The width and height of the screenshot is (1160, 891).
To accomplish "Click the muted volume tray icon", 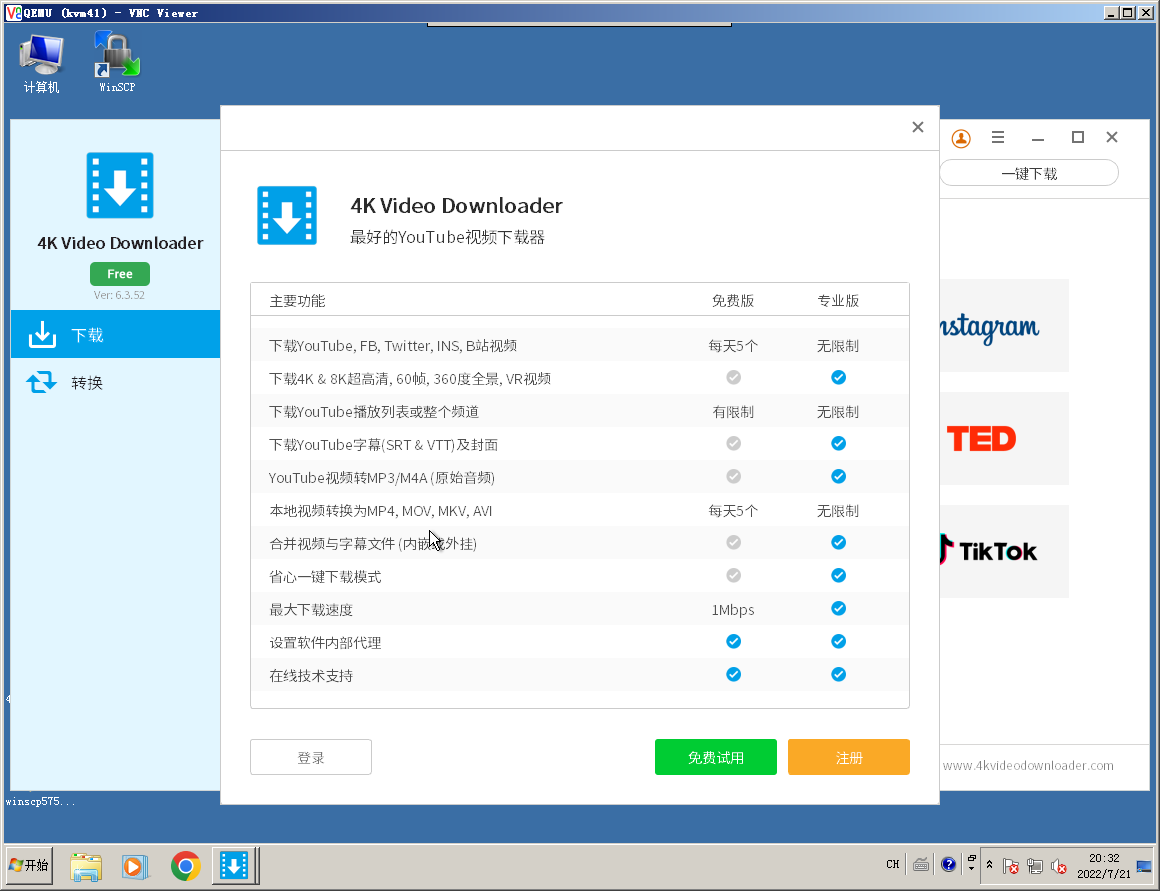I will click(1059, 866).
